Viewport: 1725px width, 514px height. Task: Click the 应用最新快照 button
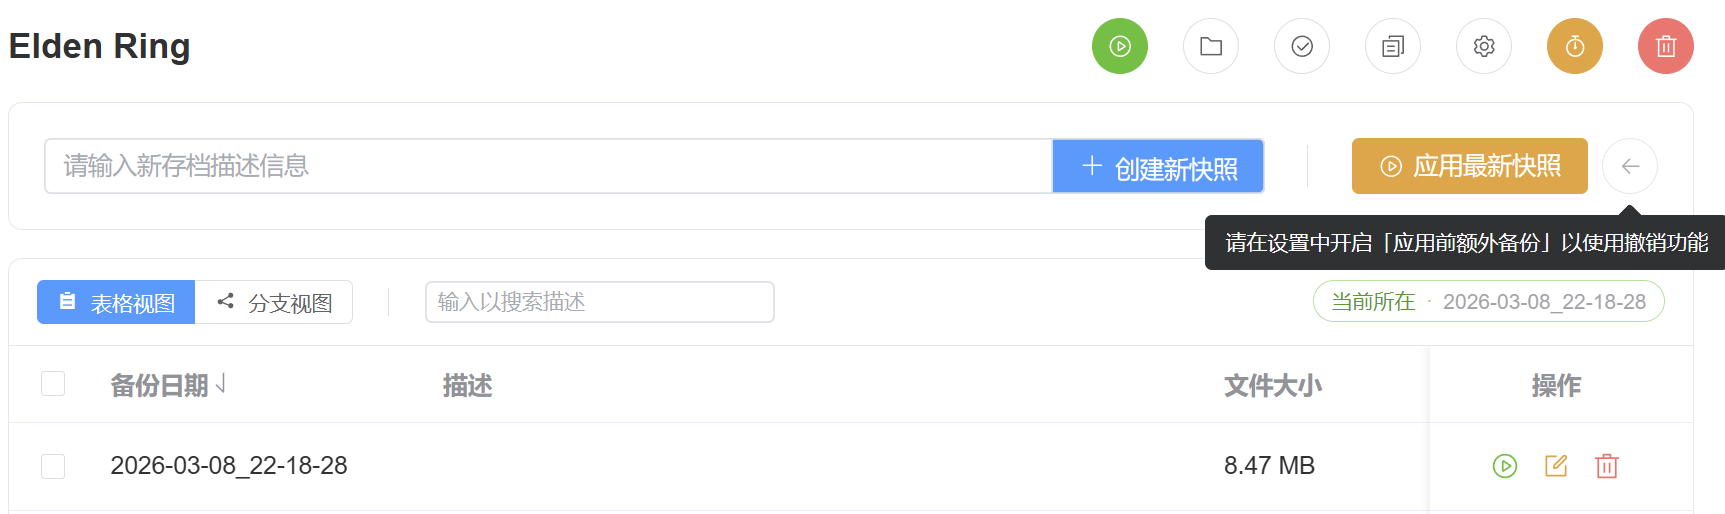1469,166
